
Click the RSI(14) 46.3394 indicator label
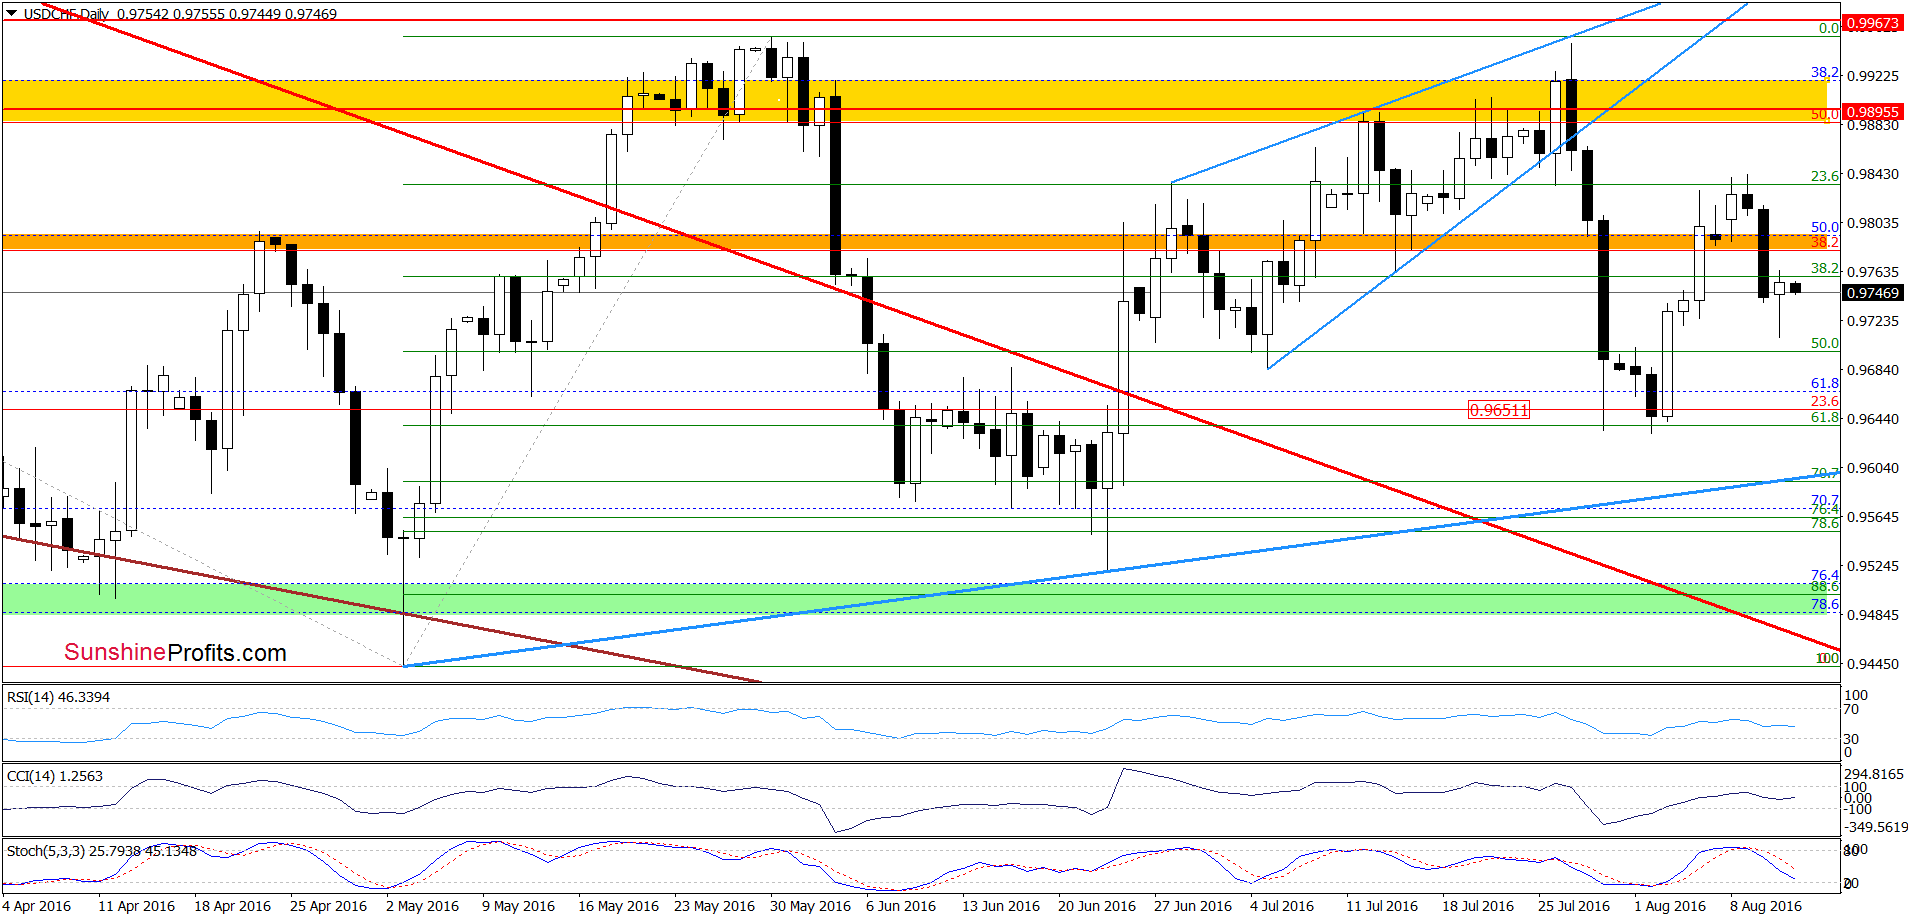point(58,697)
